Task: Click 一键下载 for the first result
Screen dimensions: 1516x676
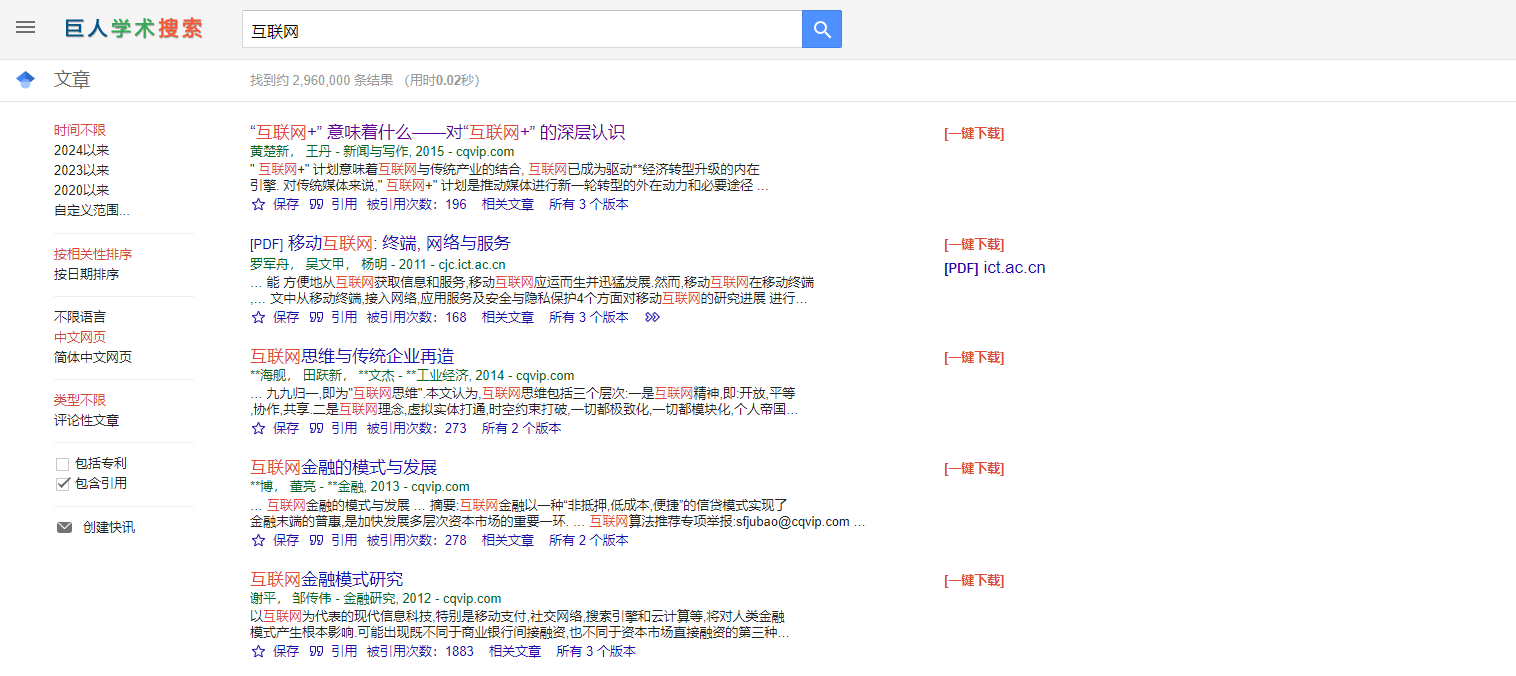Action: (x=973, y=133)
